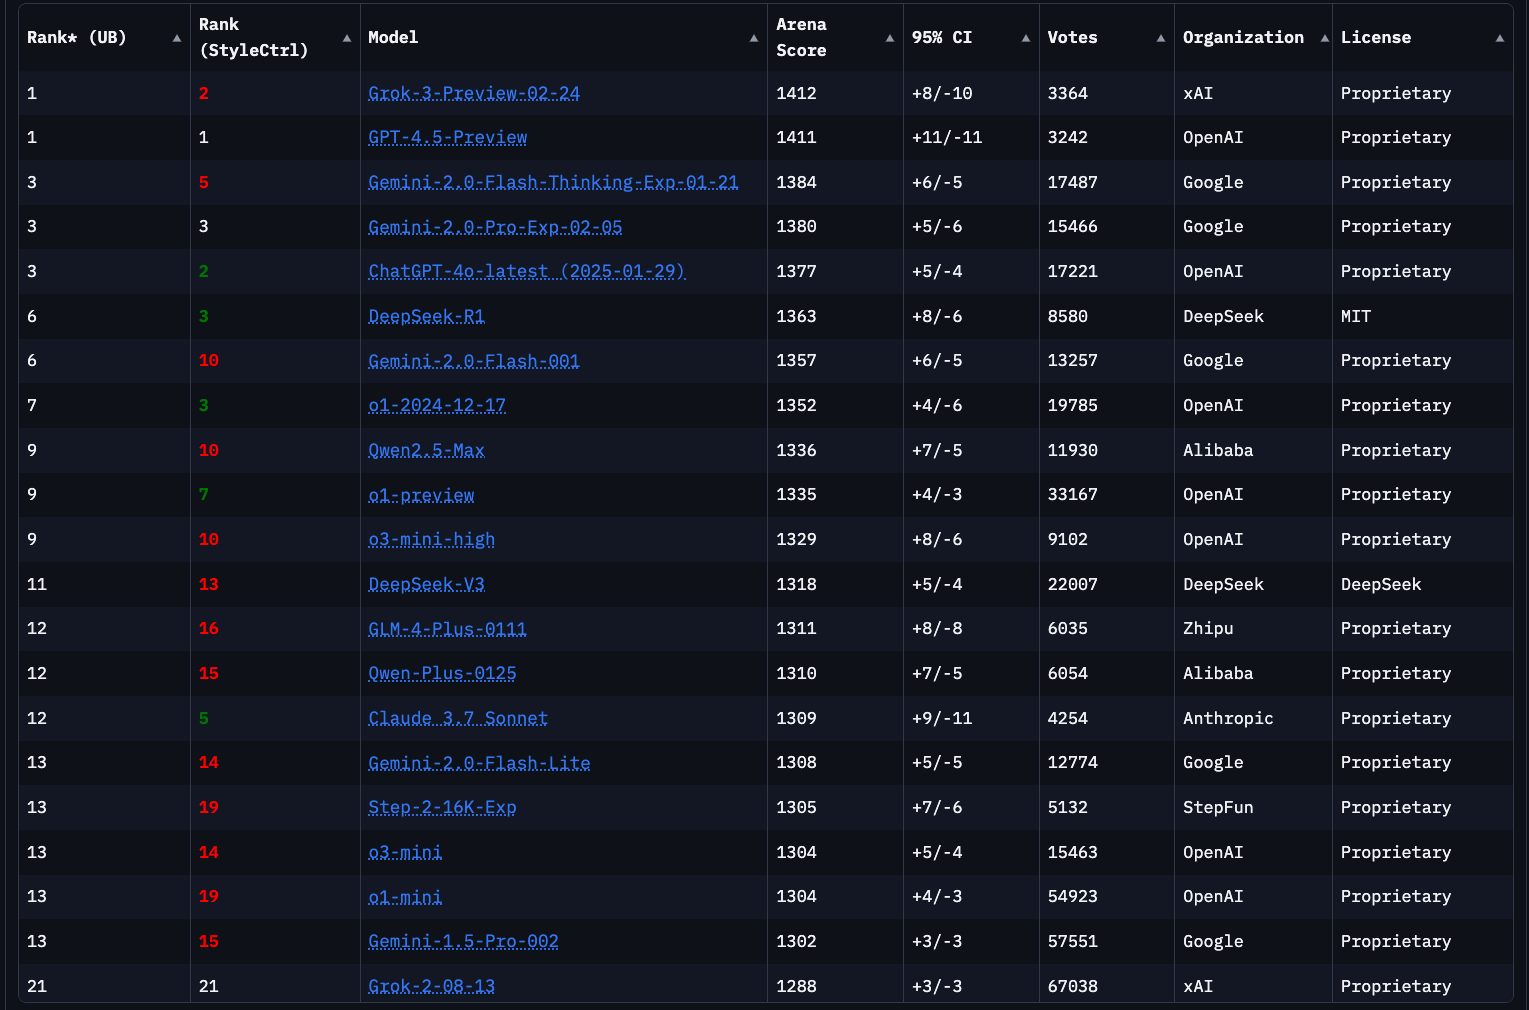Select the Votes cell 8580
This screenshot has width=1529, height=1010.
(x=1068, y=316)
